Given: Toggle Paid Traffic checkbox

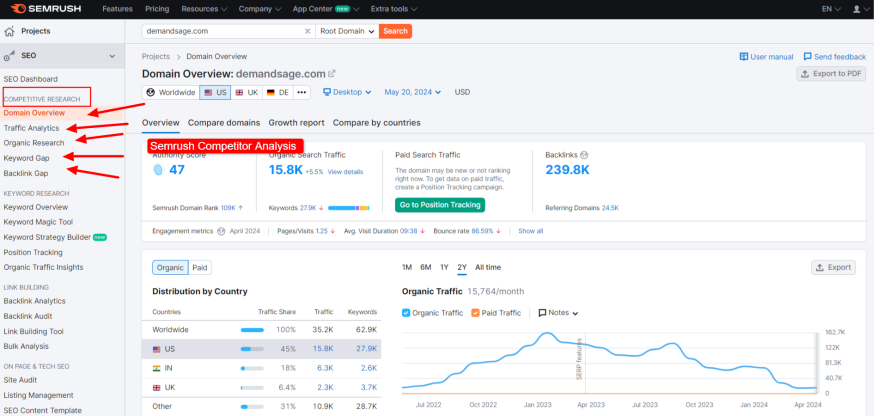Looking at the screenshot, I should tap(475, 313).
